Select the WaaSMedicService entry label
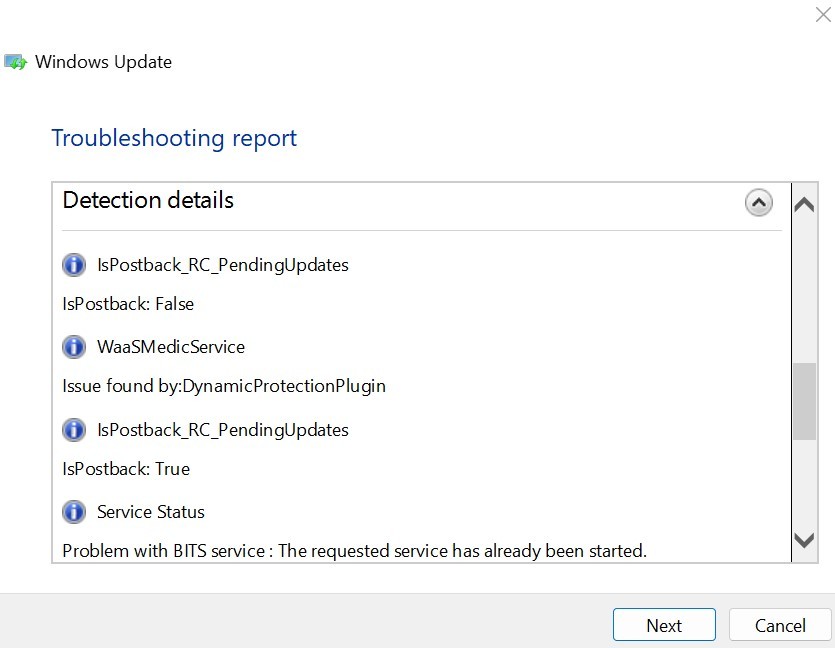 point(171,347)
